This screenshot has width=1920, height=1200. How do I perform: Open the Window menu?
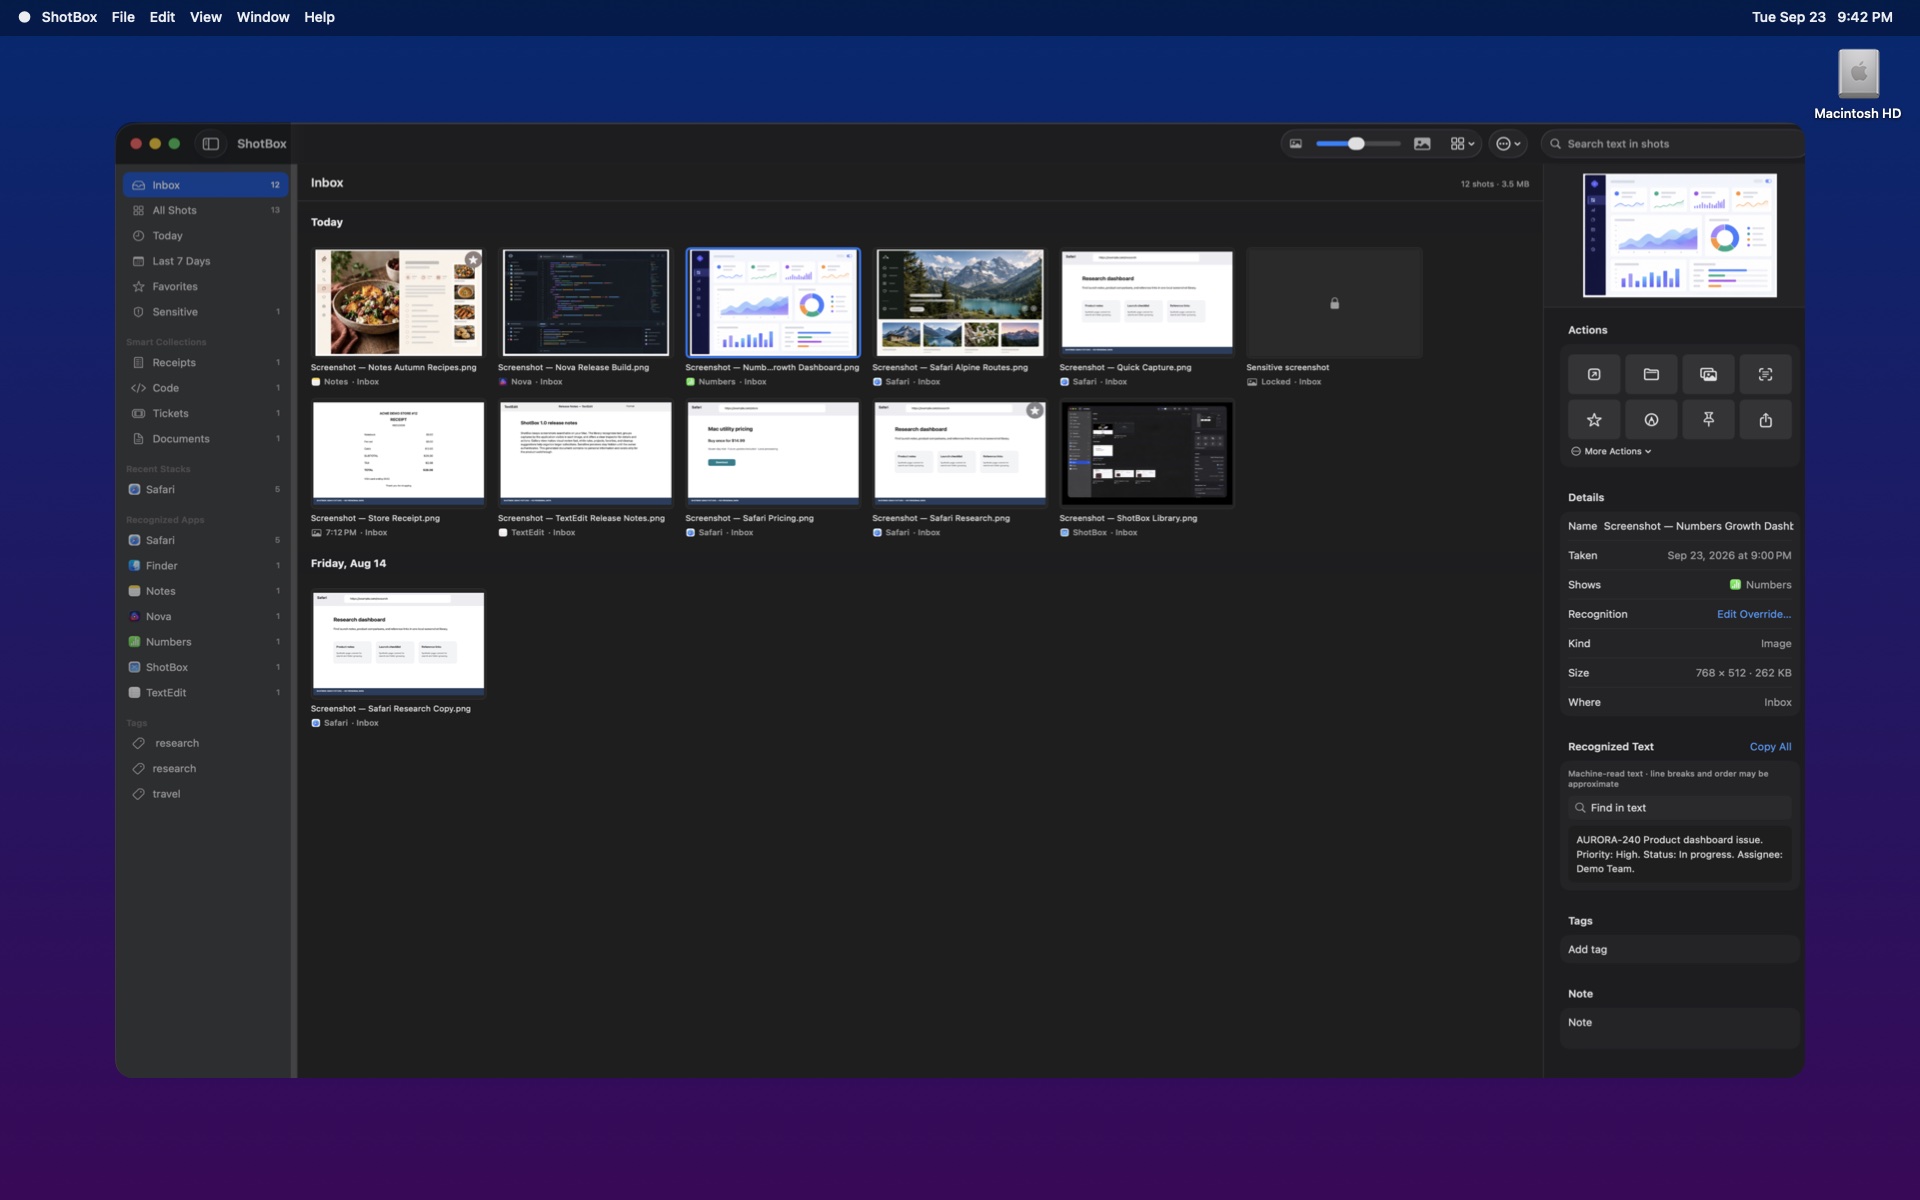[263, 17]
